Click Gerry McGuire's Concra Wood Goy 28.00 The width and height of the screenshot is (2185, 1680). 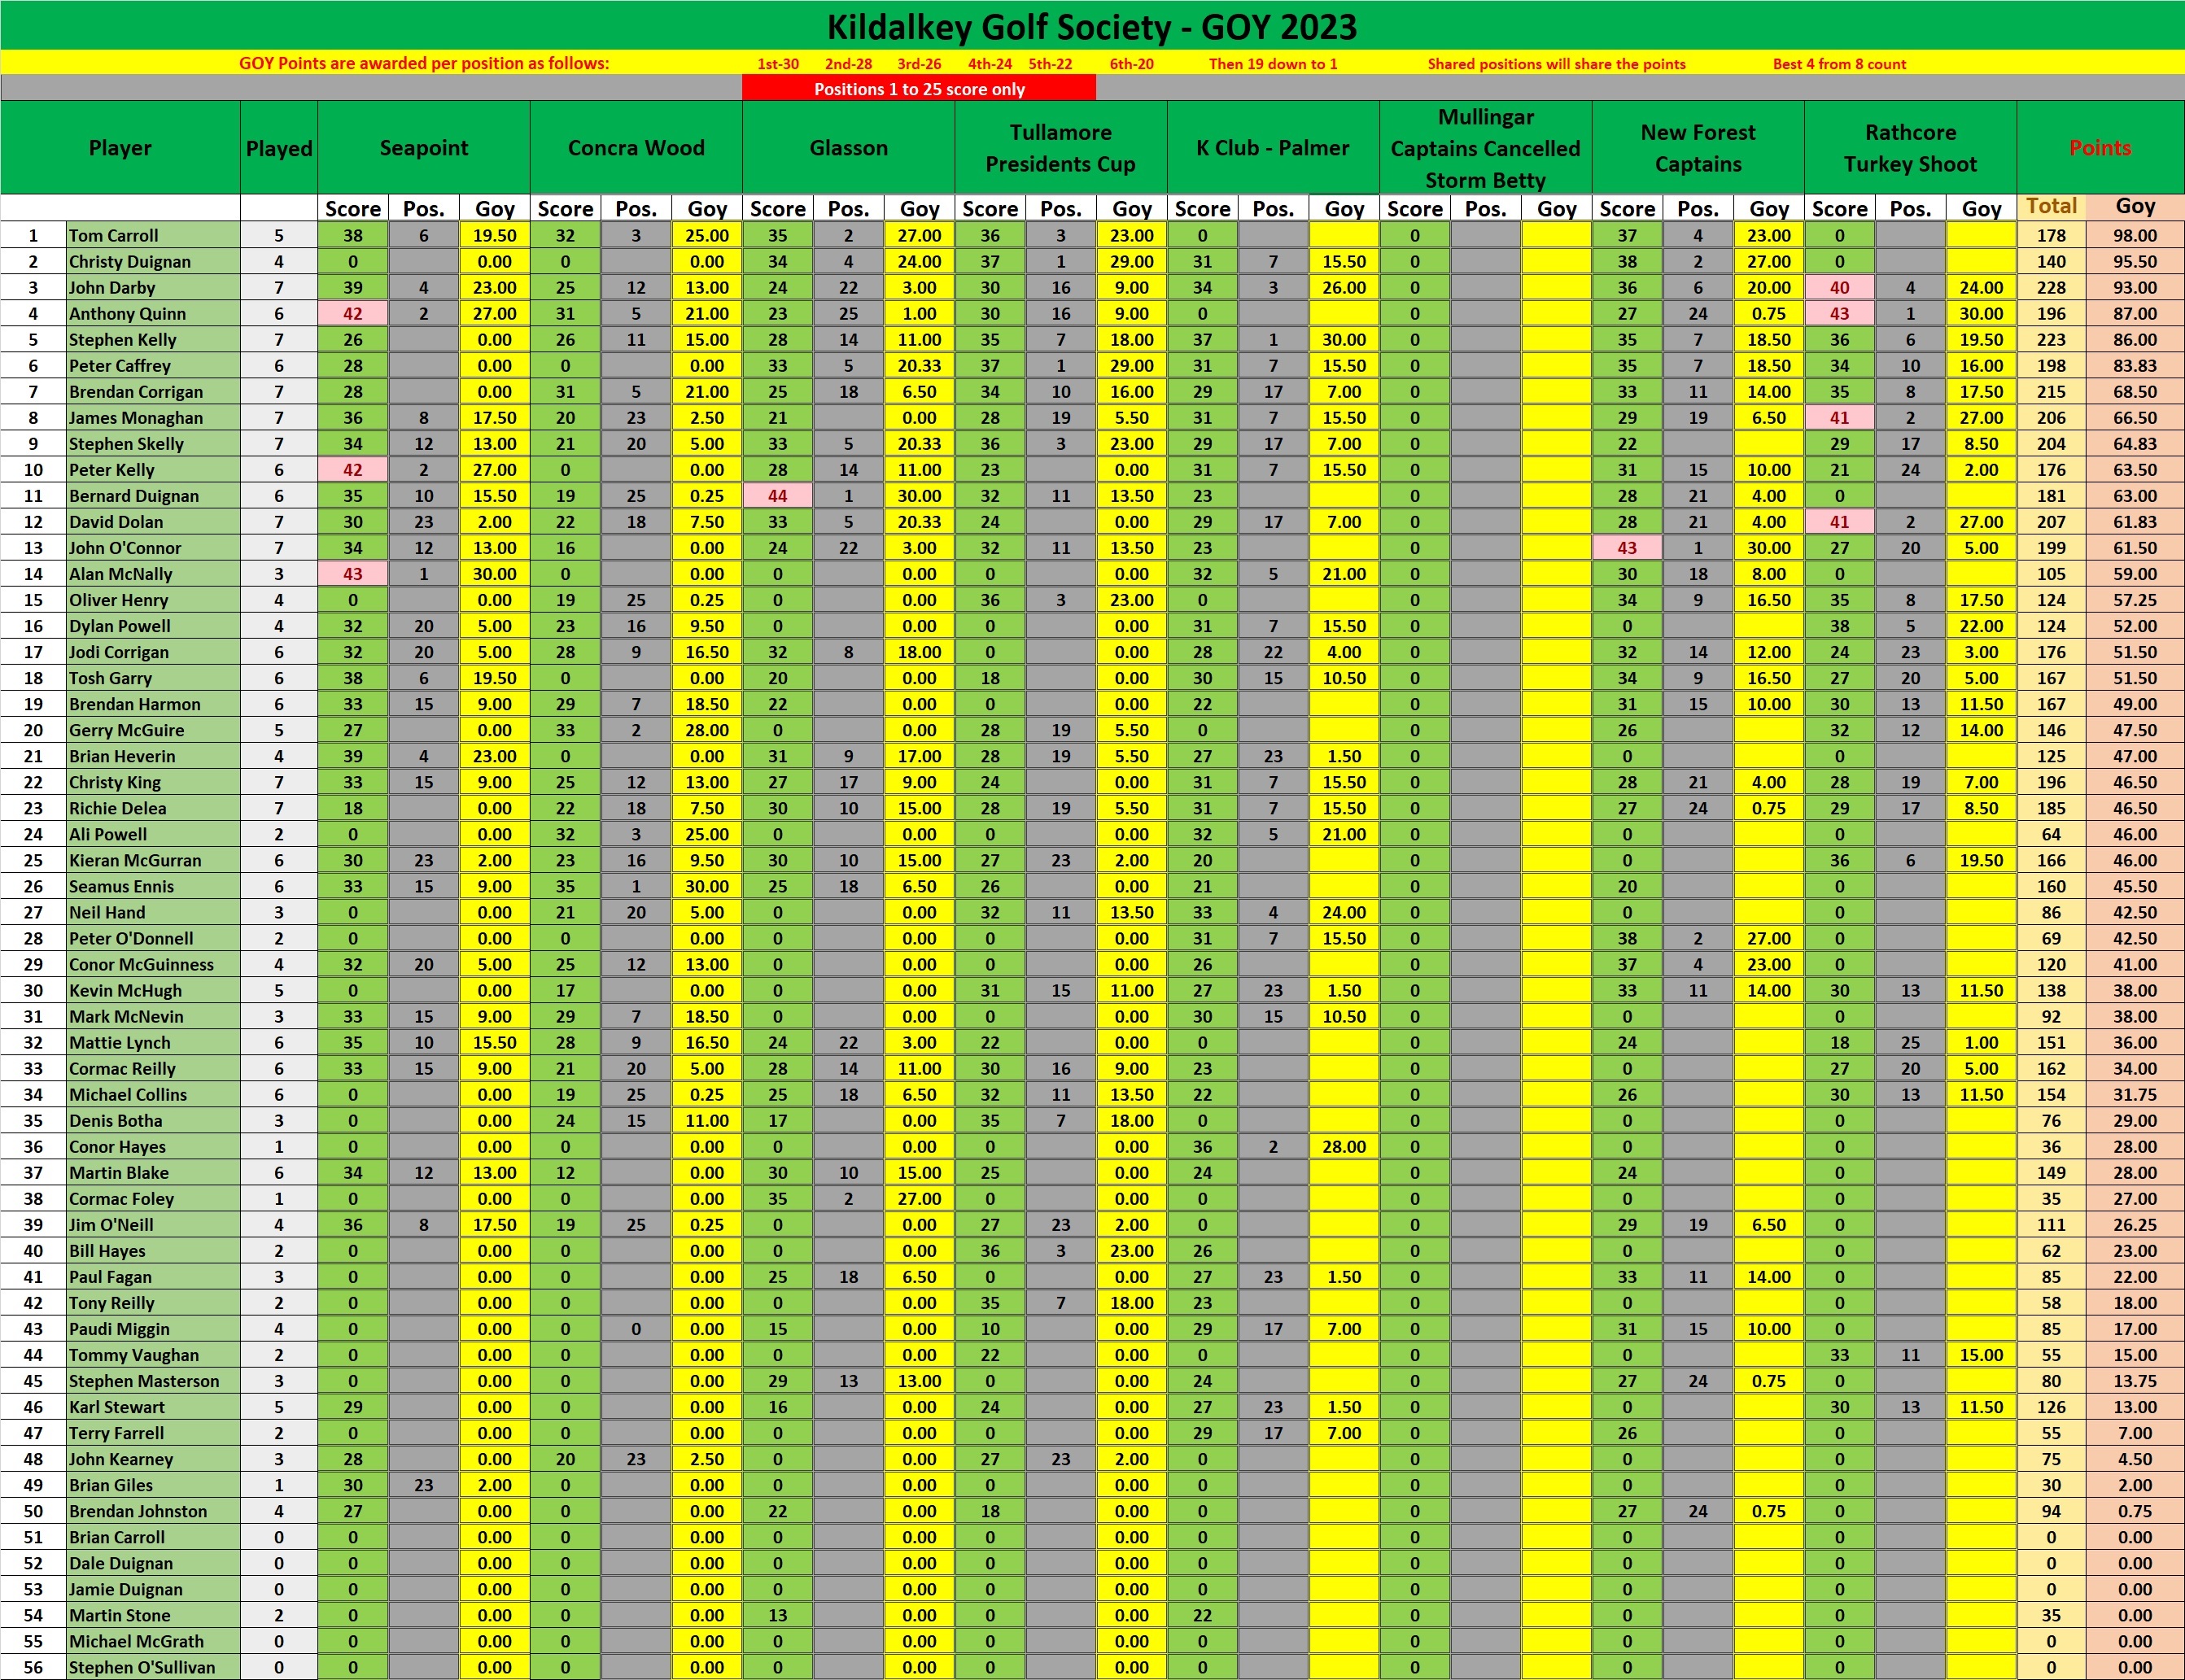point(707,730)
